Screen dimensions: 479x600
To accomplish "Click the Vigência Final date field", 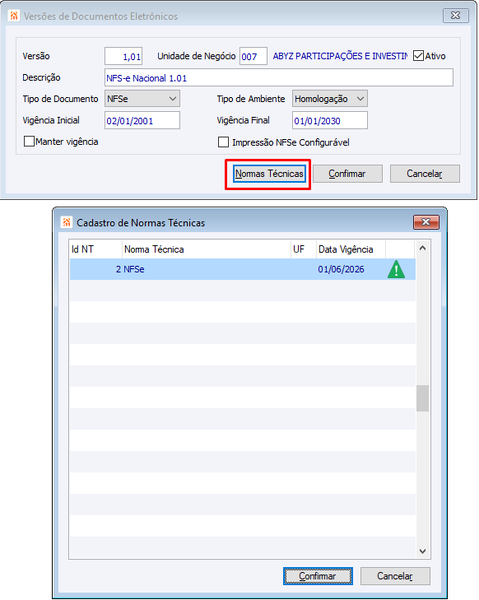I will tap(330, 121).
